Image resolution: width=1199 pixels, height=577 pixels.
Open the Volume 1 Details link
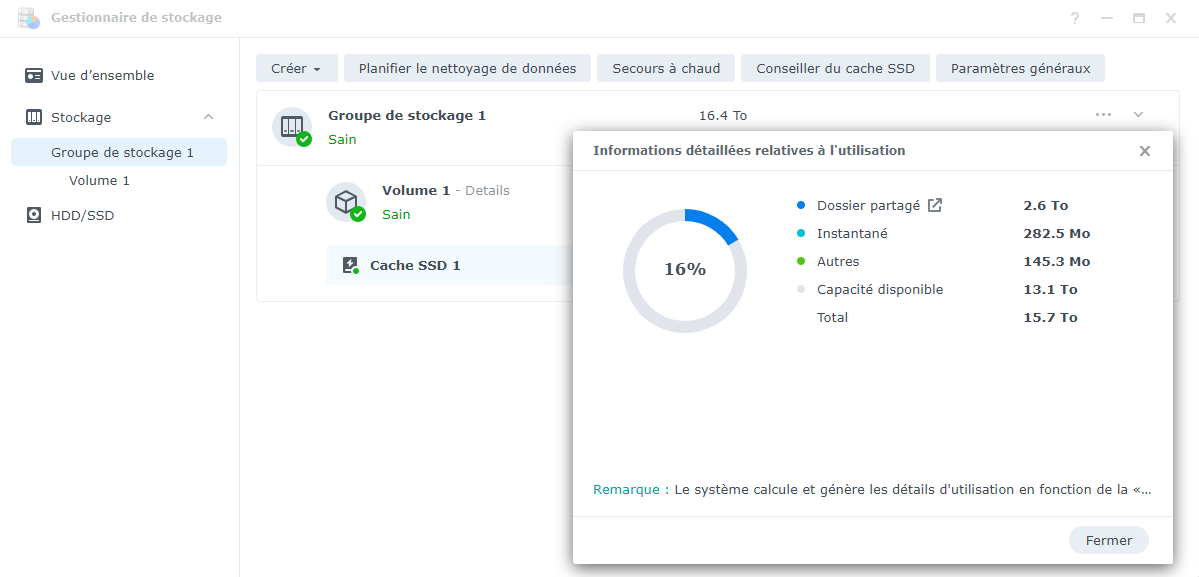pos(487,190)
